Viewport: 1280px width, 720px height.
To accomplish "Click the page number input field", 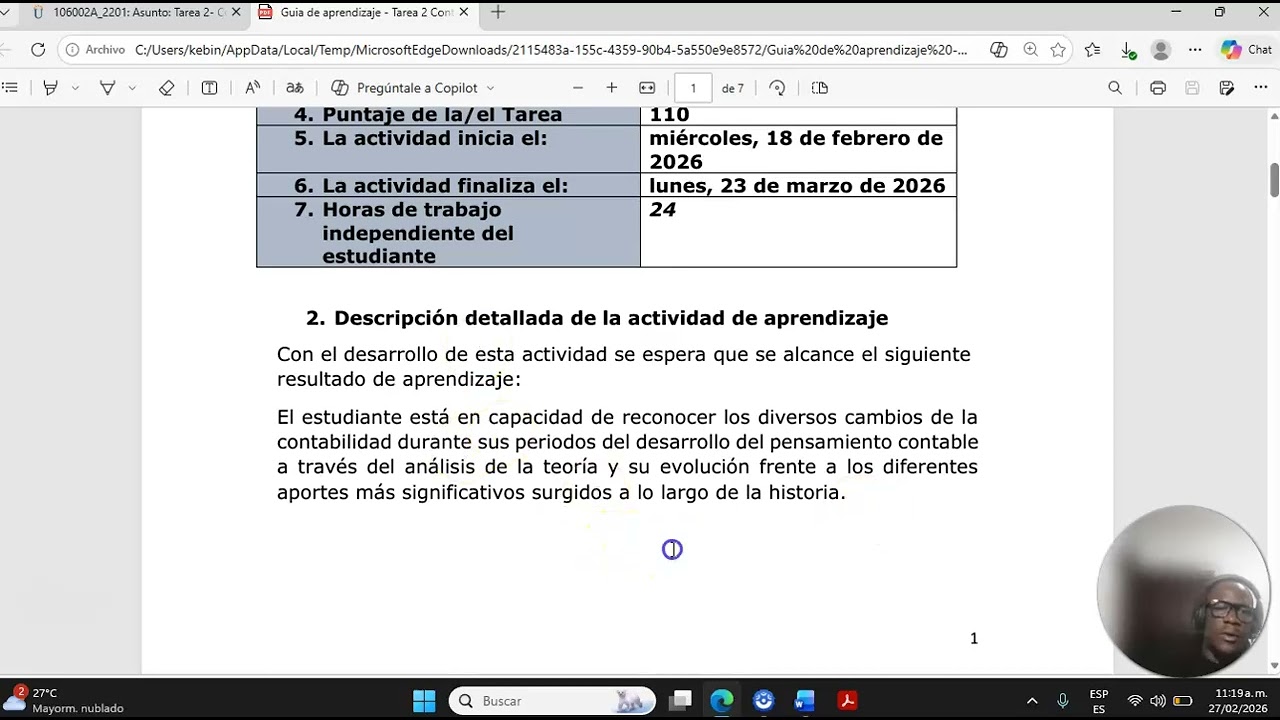I will [x=693, y=88].
